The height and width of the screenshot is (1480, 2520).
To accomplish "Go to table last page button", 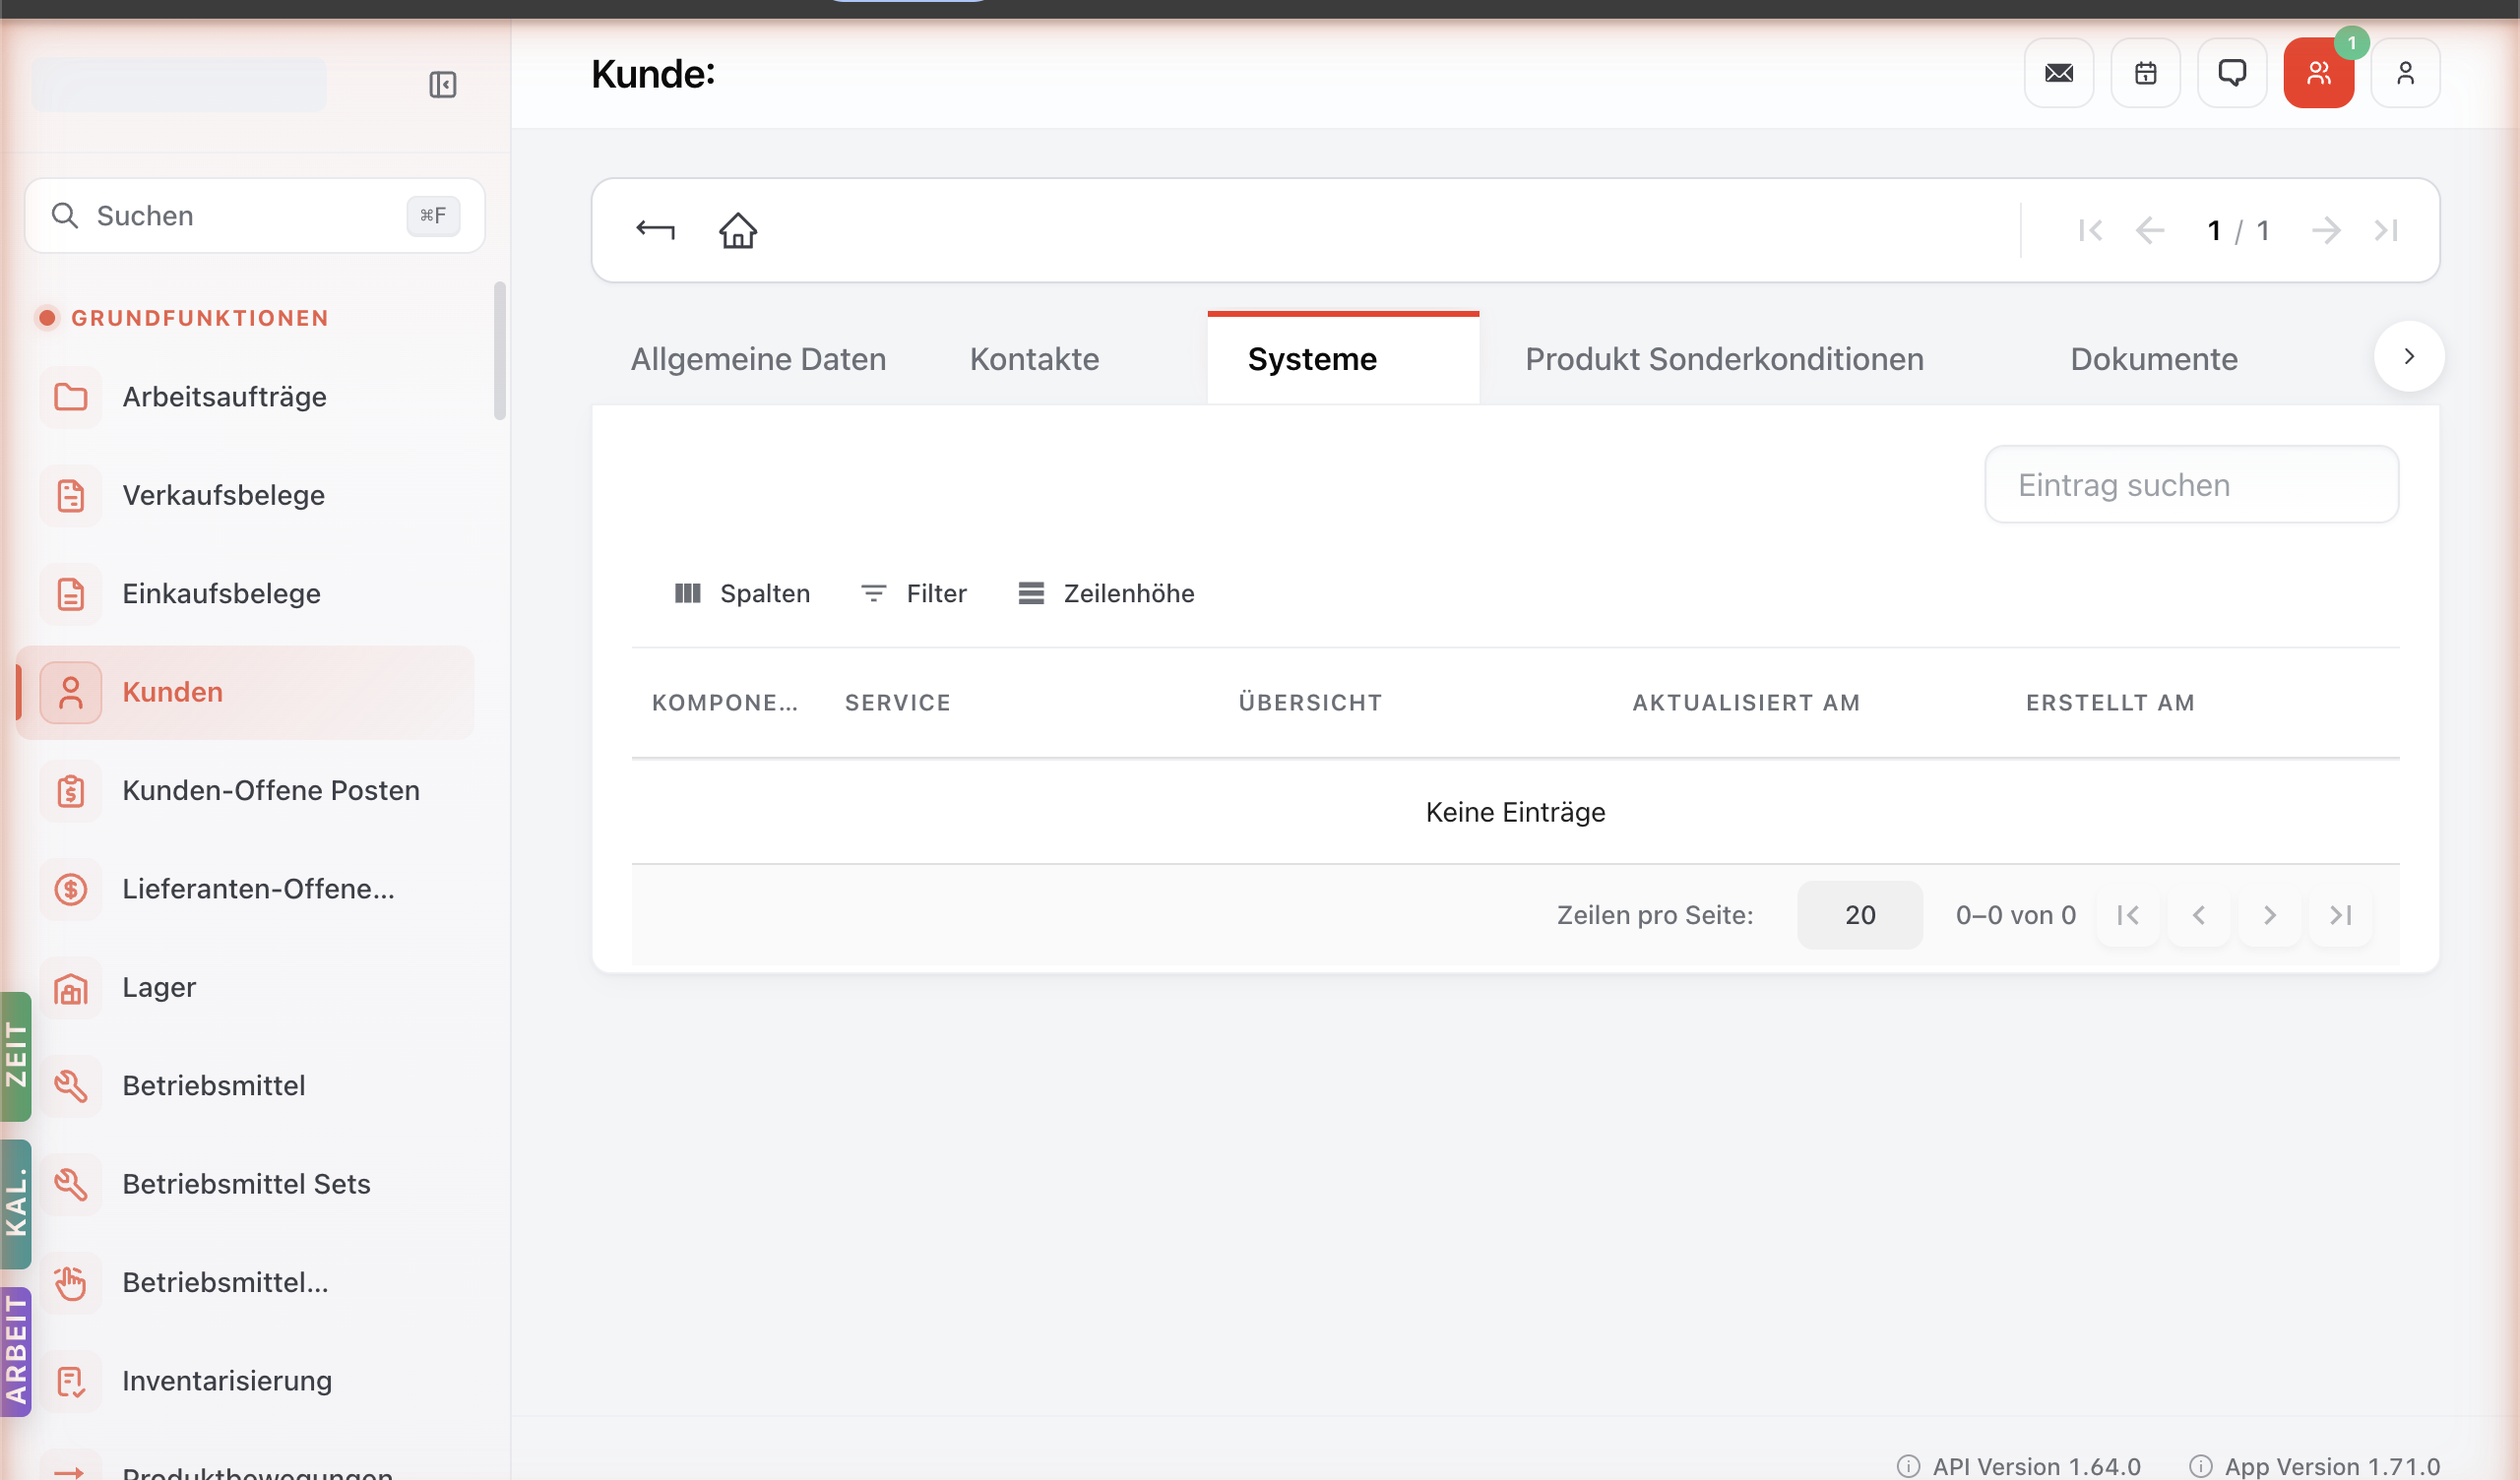I will (x=2340, y=915).
